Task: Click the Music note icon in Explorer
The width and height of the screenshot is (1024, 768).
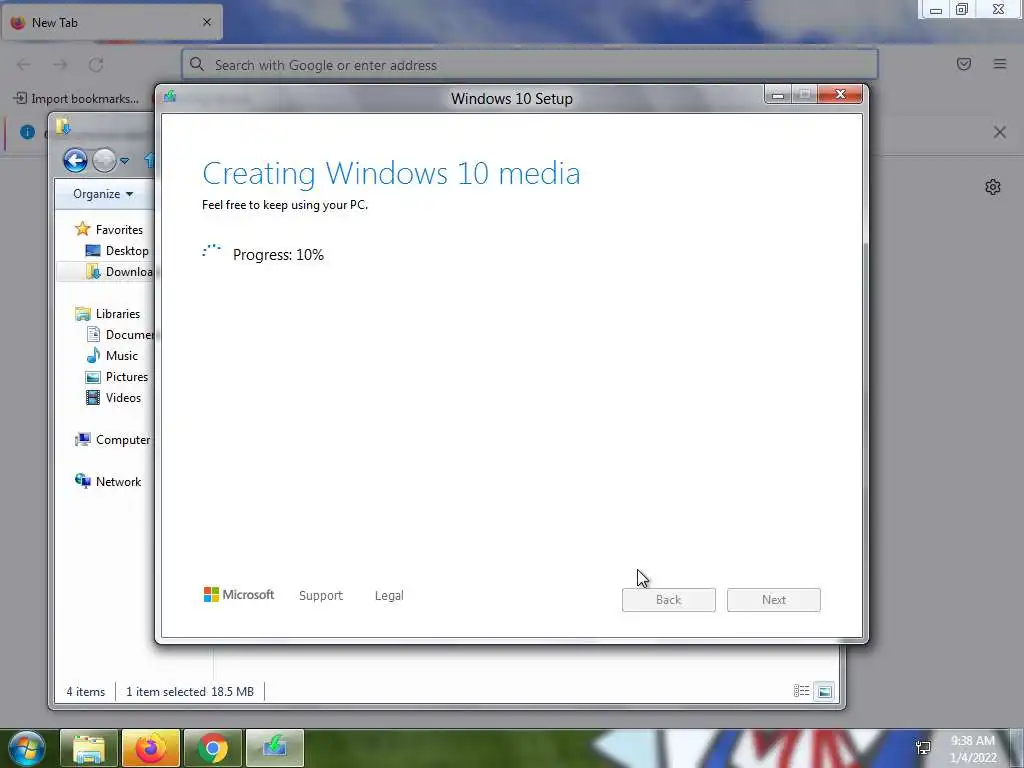Action: (x=93, y=355)
